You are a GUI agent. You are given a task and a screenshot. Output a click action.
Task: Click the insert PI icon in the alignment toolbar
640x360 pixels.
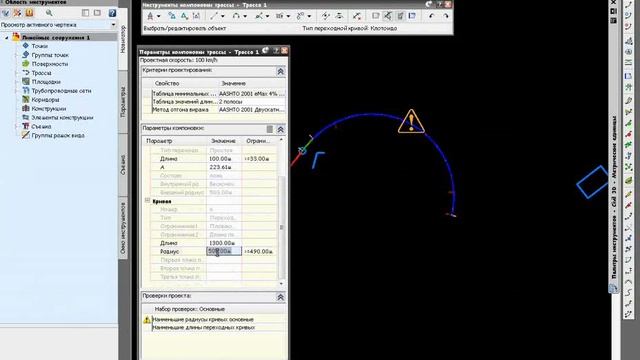coord(325,16)
